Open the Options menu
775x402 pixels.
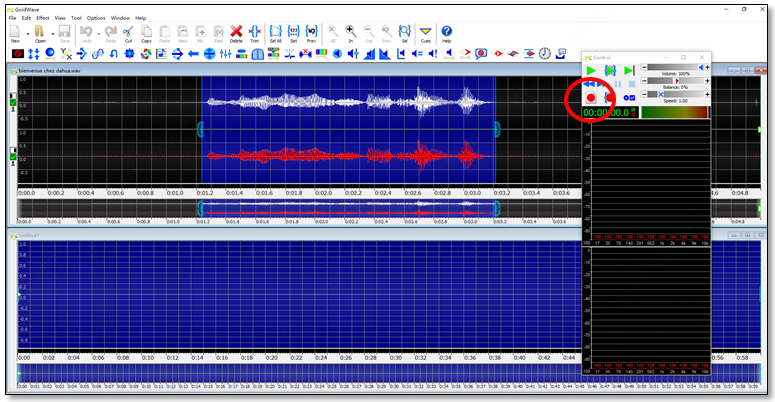pyautogui.click(x=96, y=18)
